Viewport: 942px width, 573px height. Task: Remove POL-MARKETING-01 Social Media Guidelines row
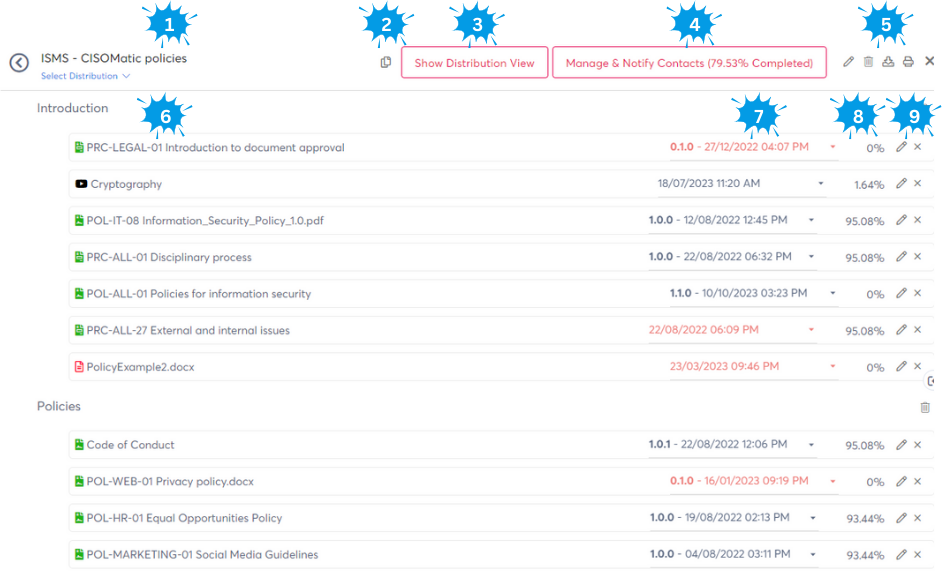(x=917, y=554)
